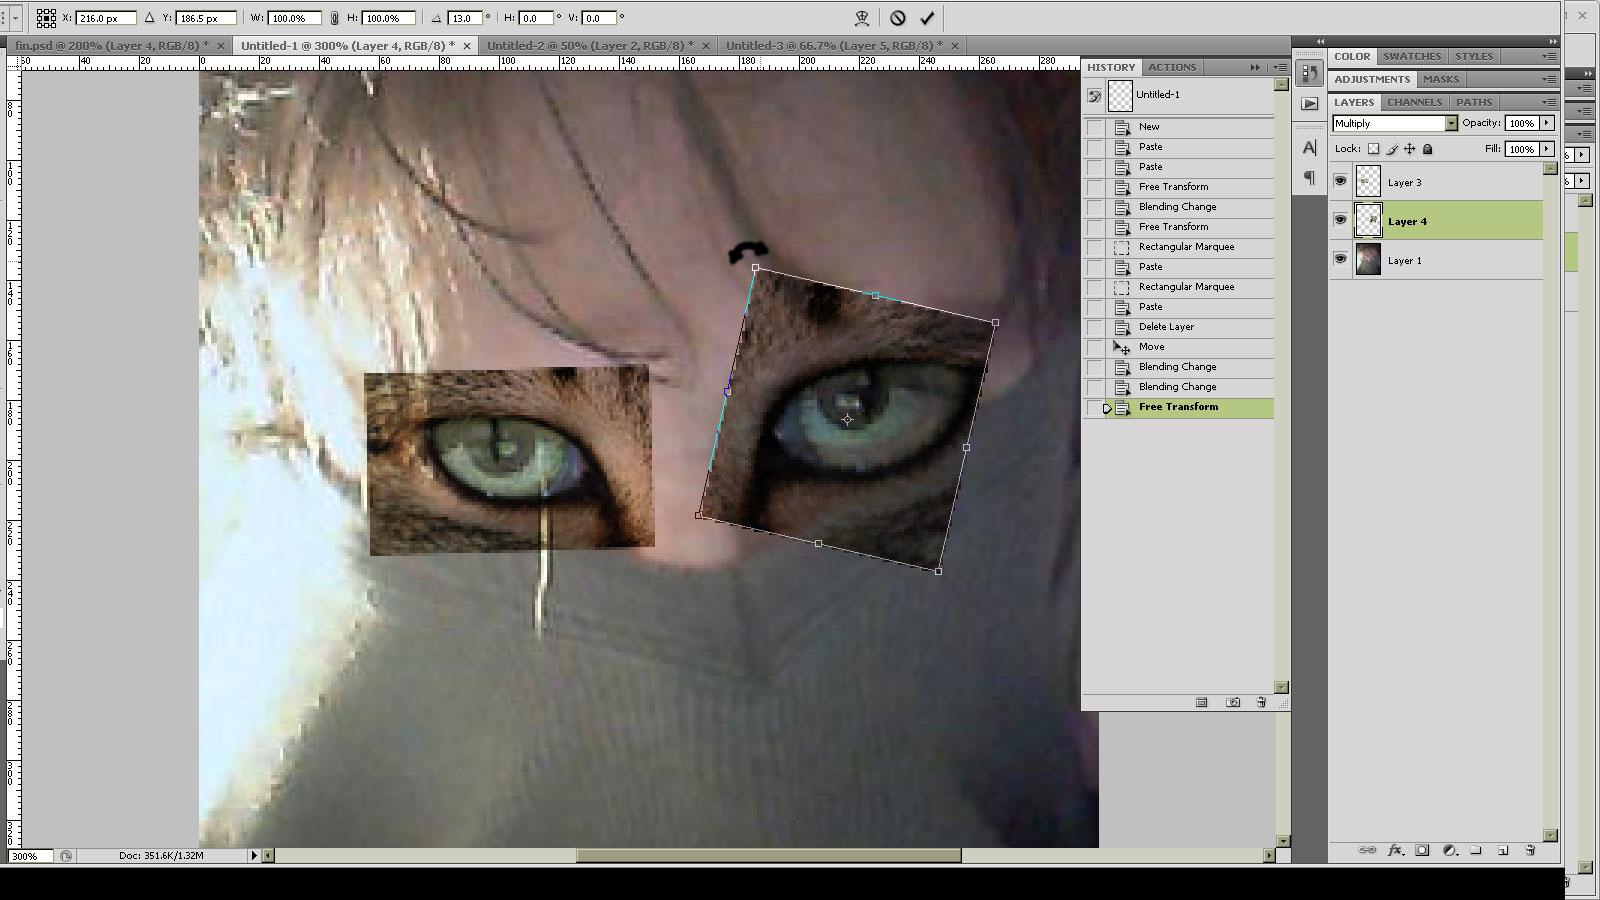1600x900 pixels.
Task: Open the Actions panel play dock icon
Action: [x=1310, y=104]
